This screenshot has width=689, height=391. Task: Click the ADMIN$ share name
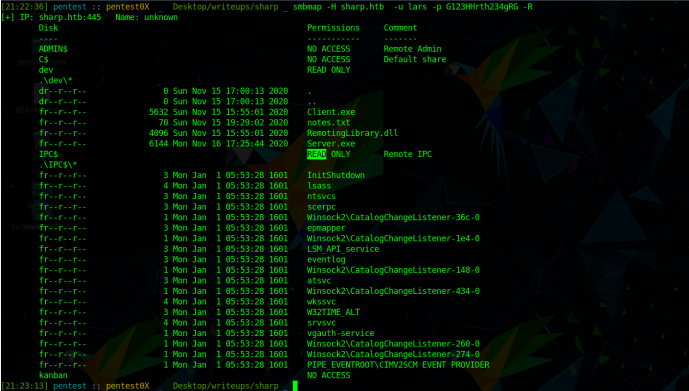pos(53,49)
